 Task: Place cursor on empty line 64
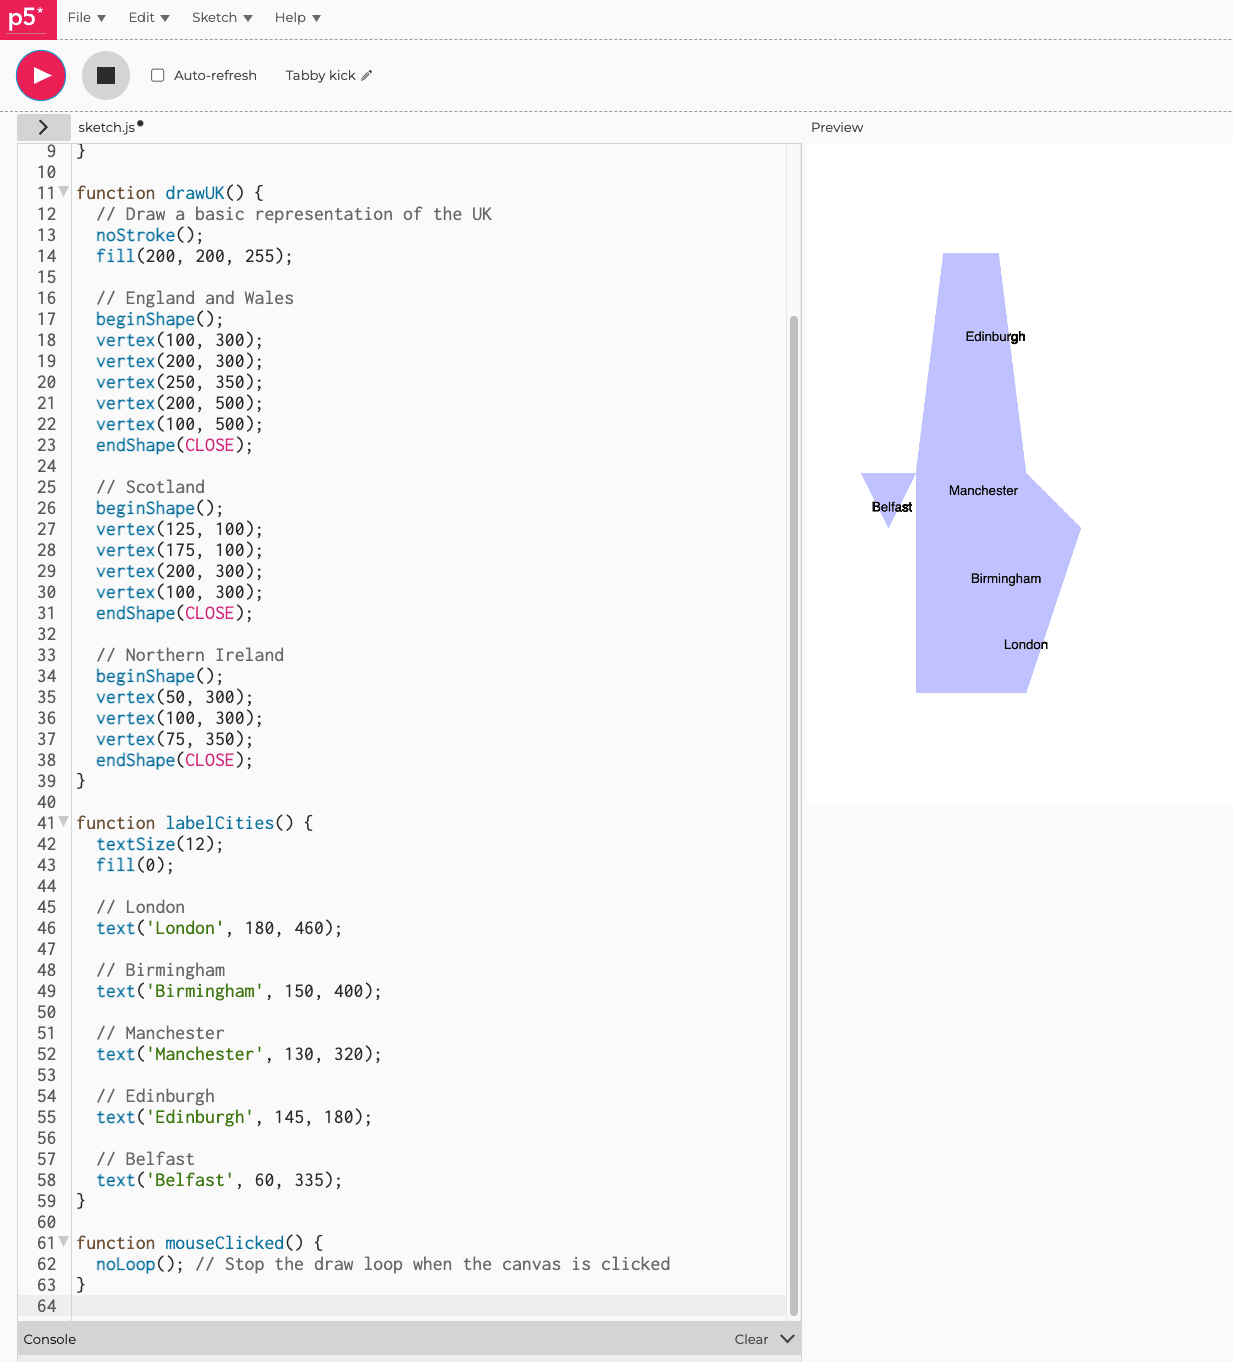point(430,1306)
